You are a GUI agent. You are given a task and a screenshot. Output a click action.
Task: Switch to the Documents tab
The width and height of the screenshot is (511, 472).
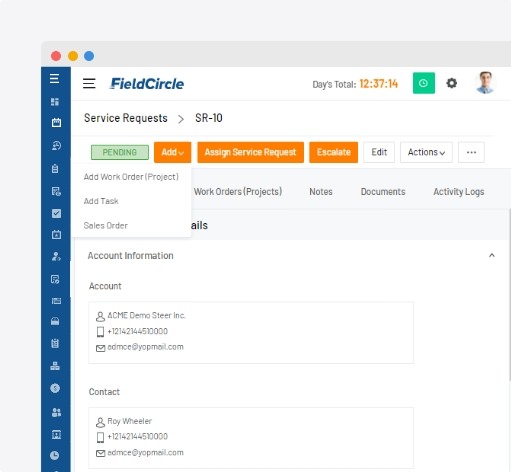click(x=383, y=192)
